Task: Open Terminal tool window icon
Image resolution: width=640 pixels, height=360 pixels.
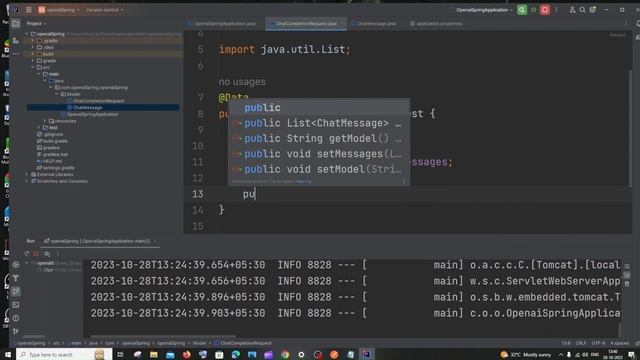Action: coord(16,305)
